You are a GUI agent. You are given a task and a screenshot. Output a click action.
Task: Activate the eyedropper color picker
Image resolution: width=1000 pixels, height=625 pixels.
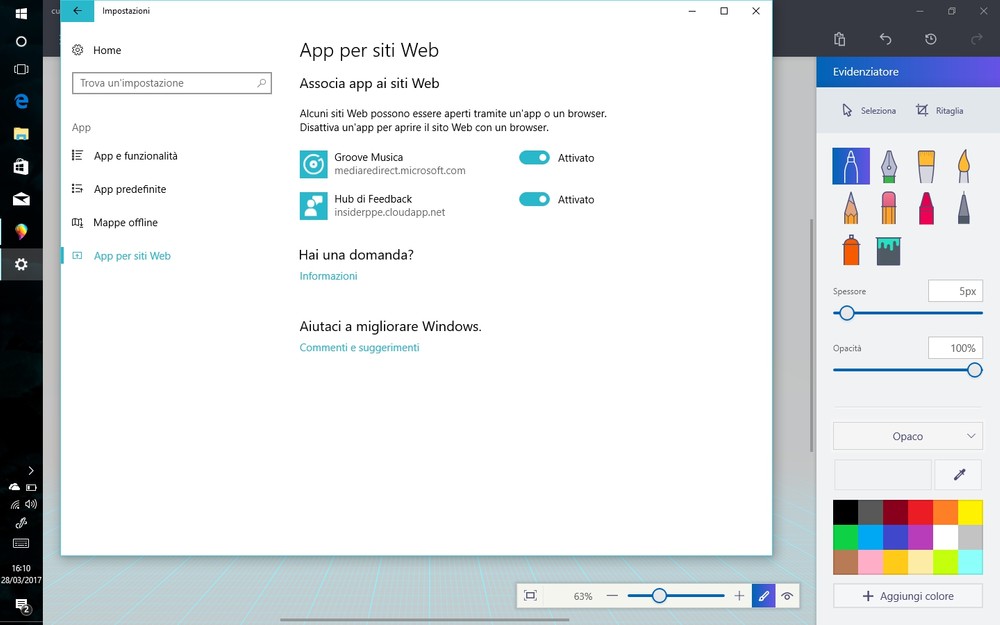[959, 474]
